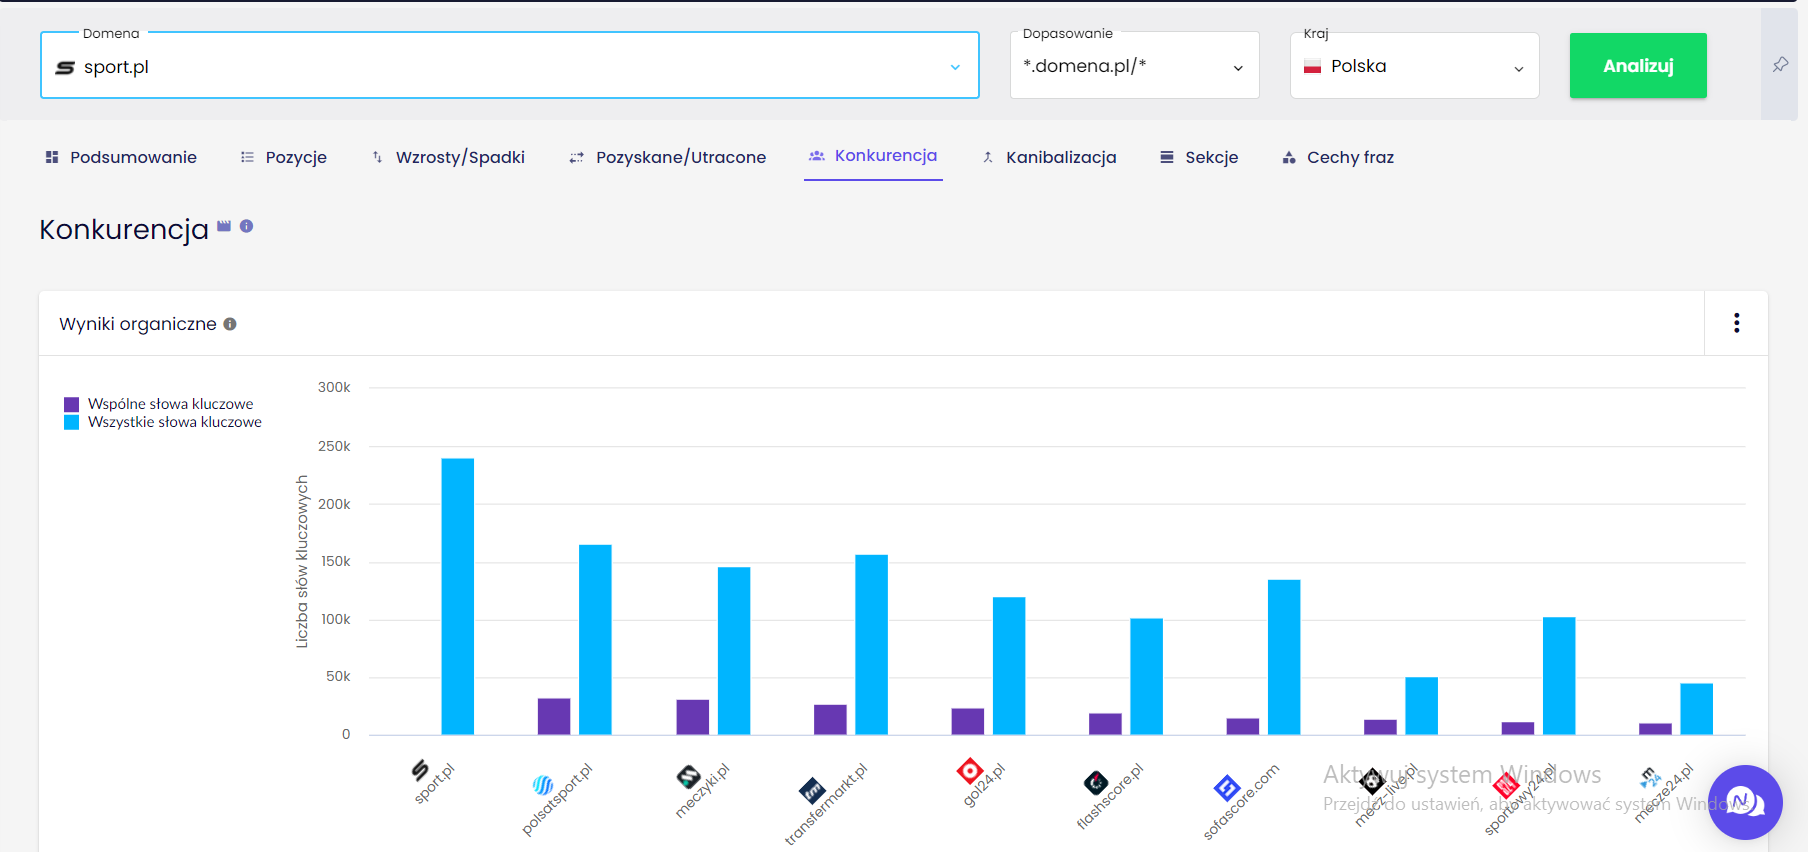
Task: Click the Kanibalizacja merge icon
Action: pos(988,157)
